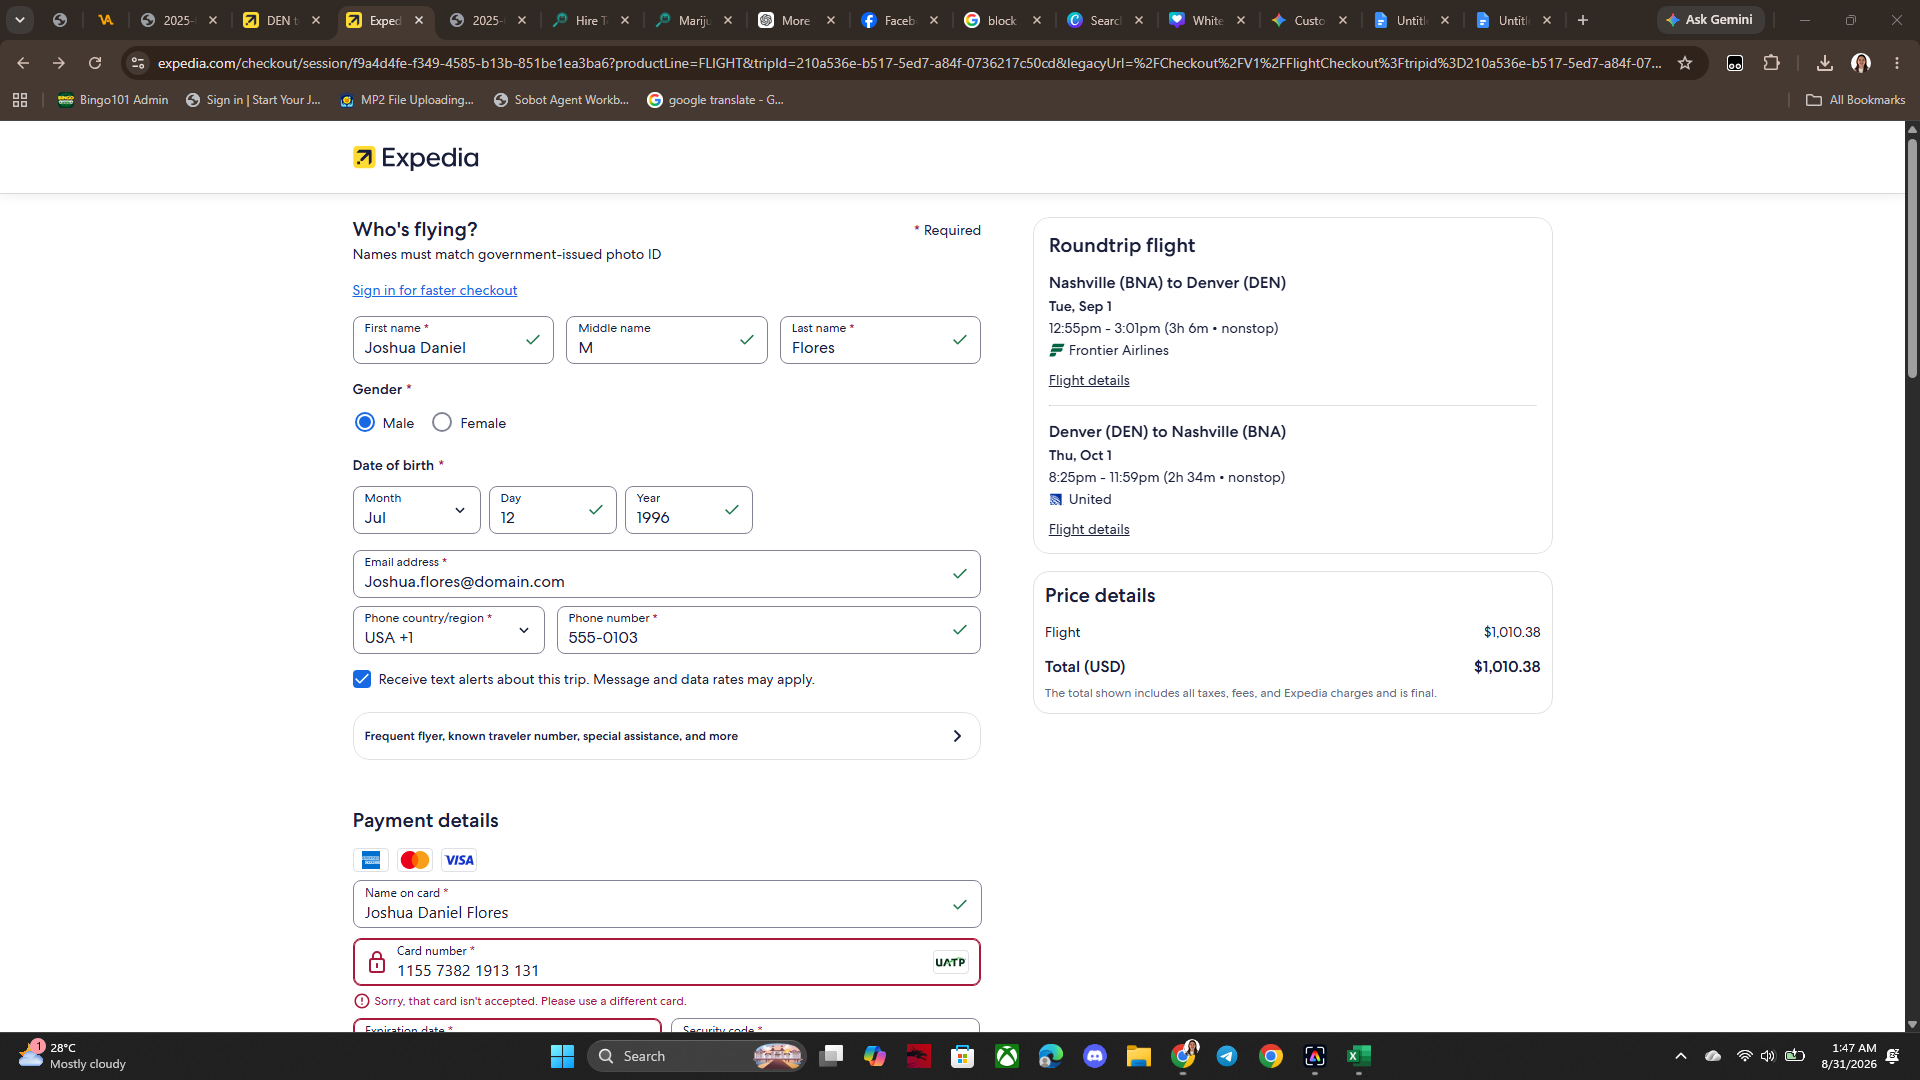Image resolution: width=1920 pixels, height=1080 pixels.
Task: Open a new browser tab
Action: [1583, 20]
